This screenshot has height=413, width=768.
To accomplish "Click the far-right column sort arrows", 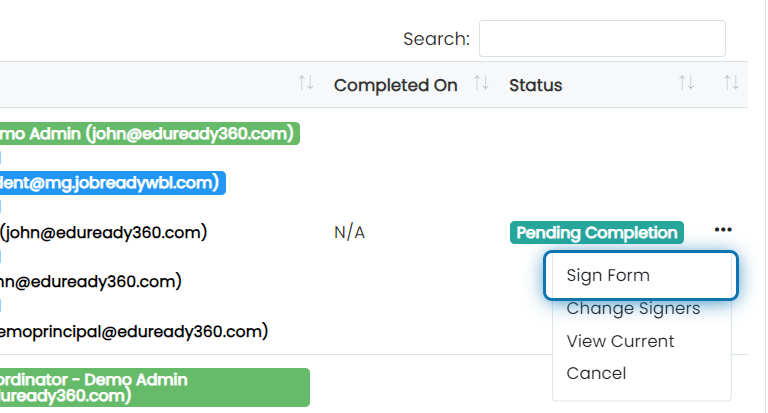I will point(731,83).
